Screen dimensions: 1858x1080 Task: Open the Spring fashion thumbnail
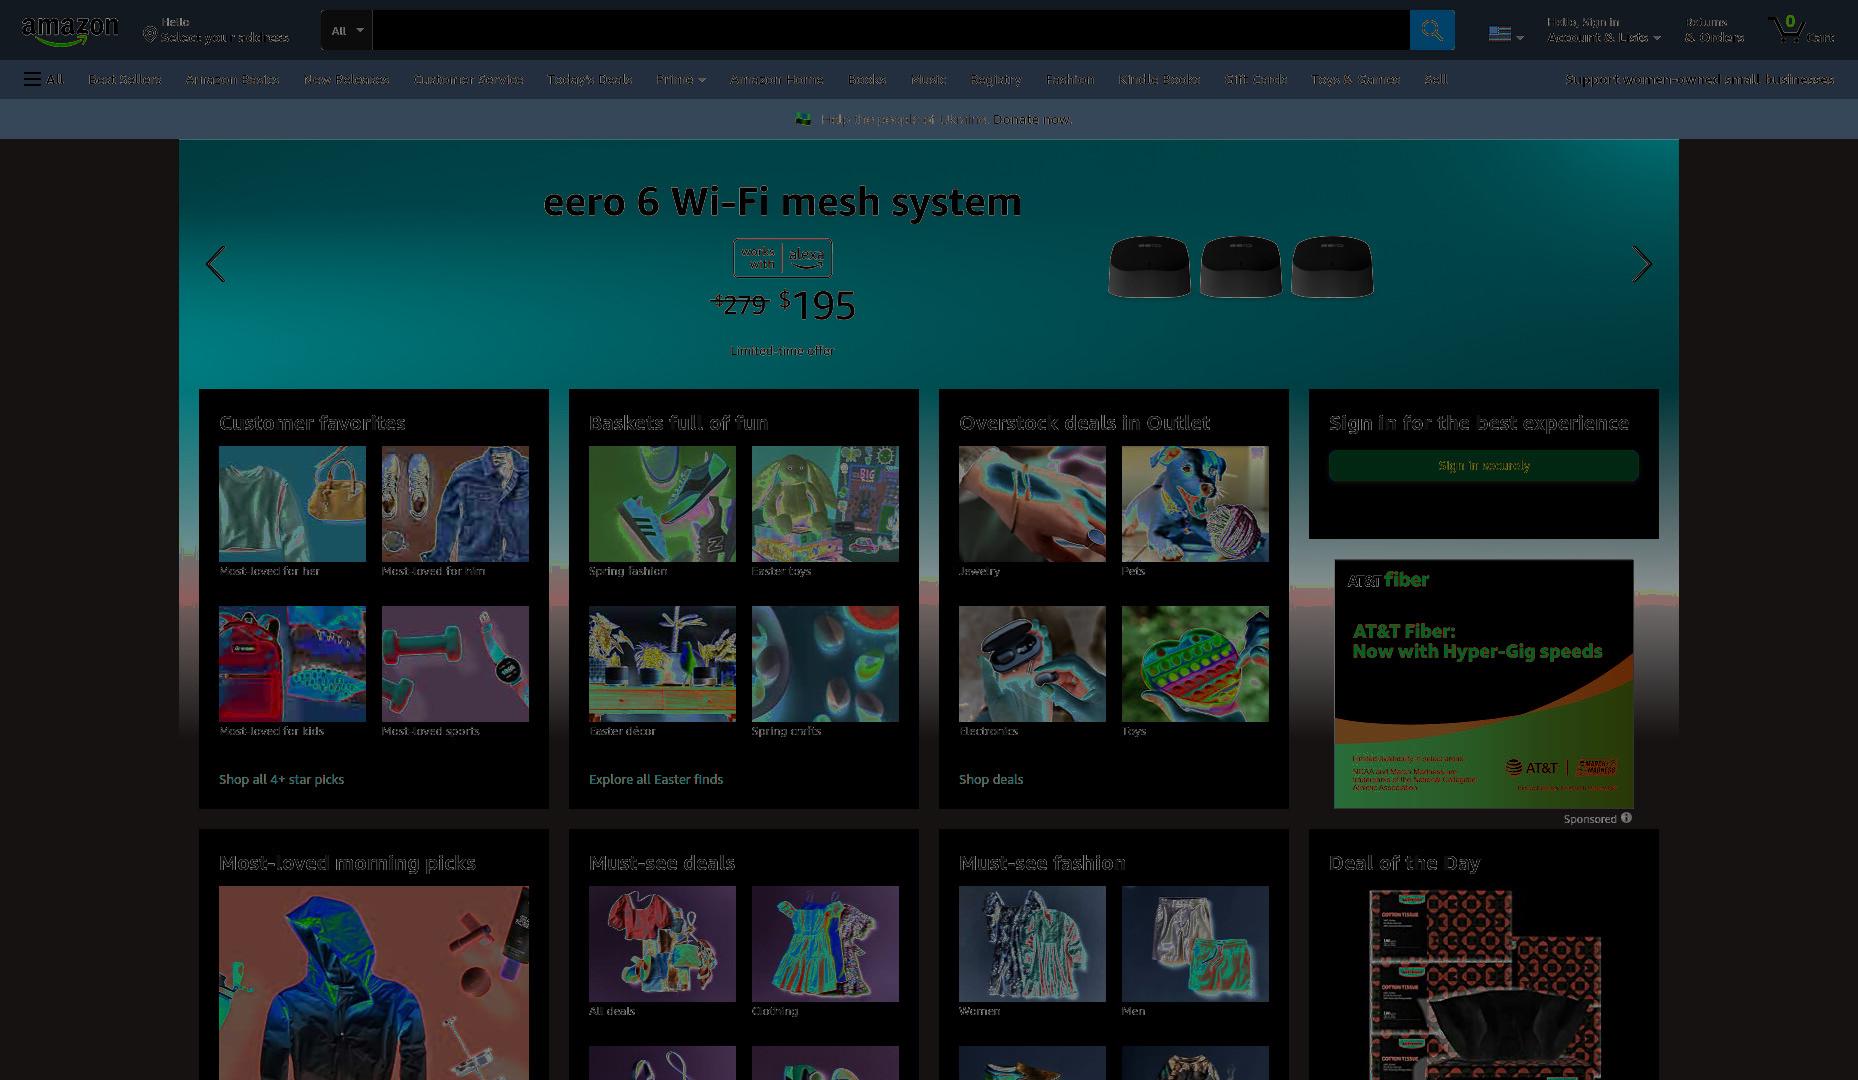pos(662,504)
